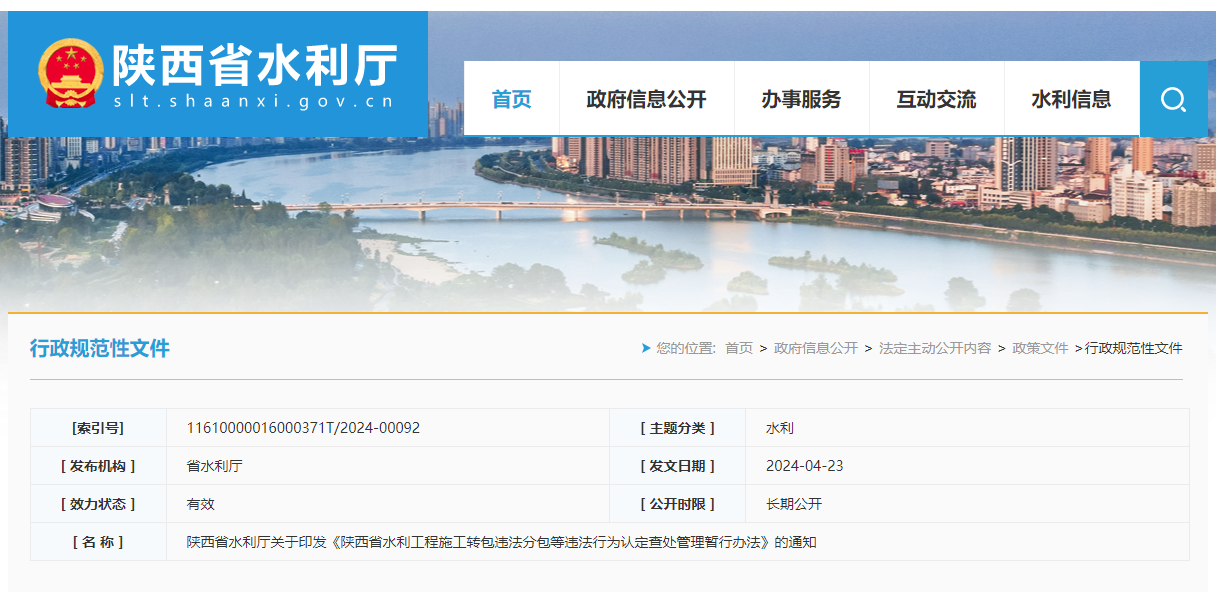Click 政府信息公开 in the breadcrumb
1216x592 pixels.
tap(816, 348)
